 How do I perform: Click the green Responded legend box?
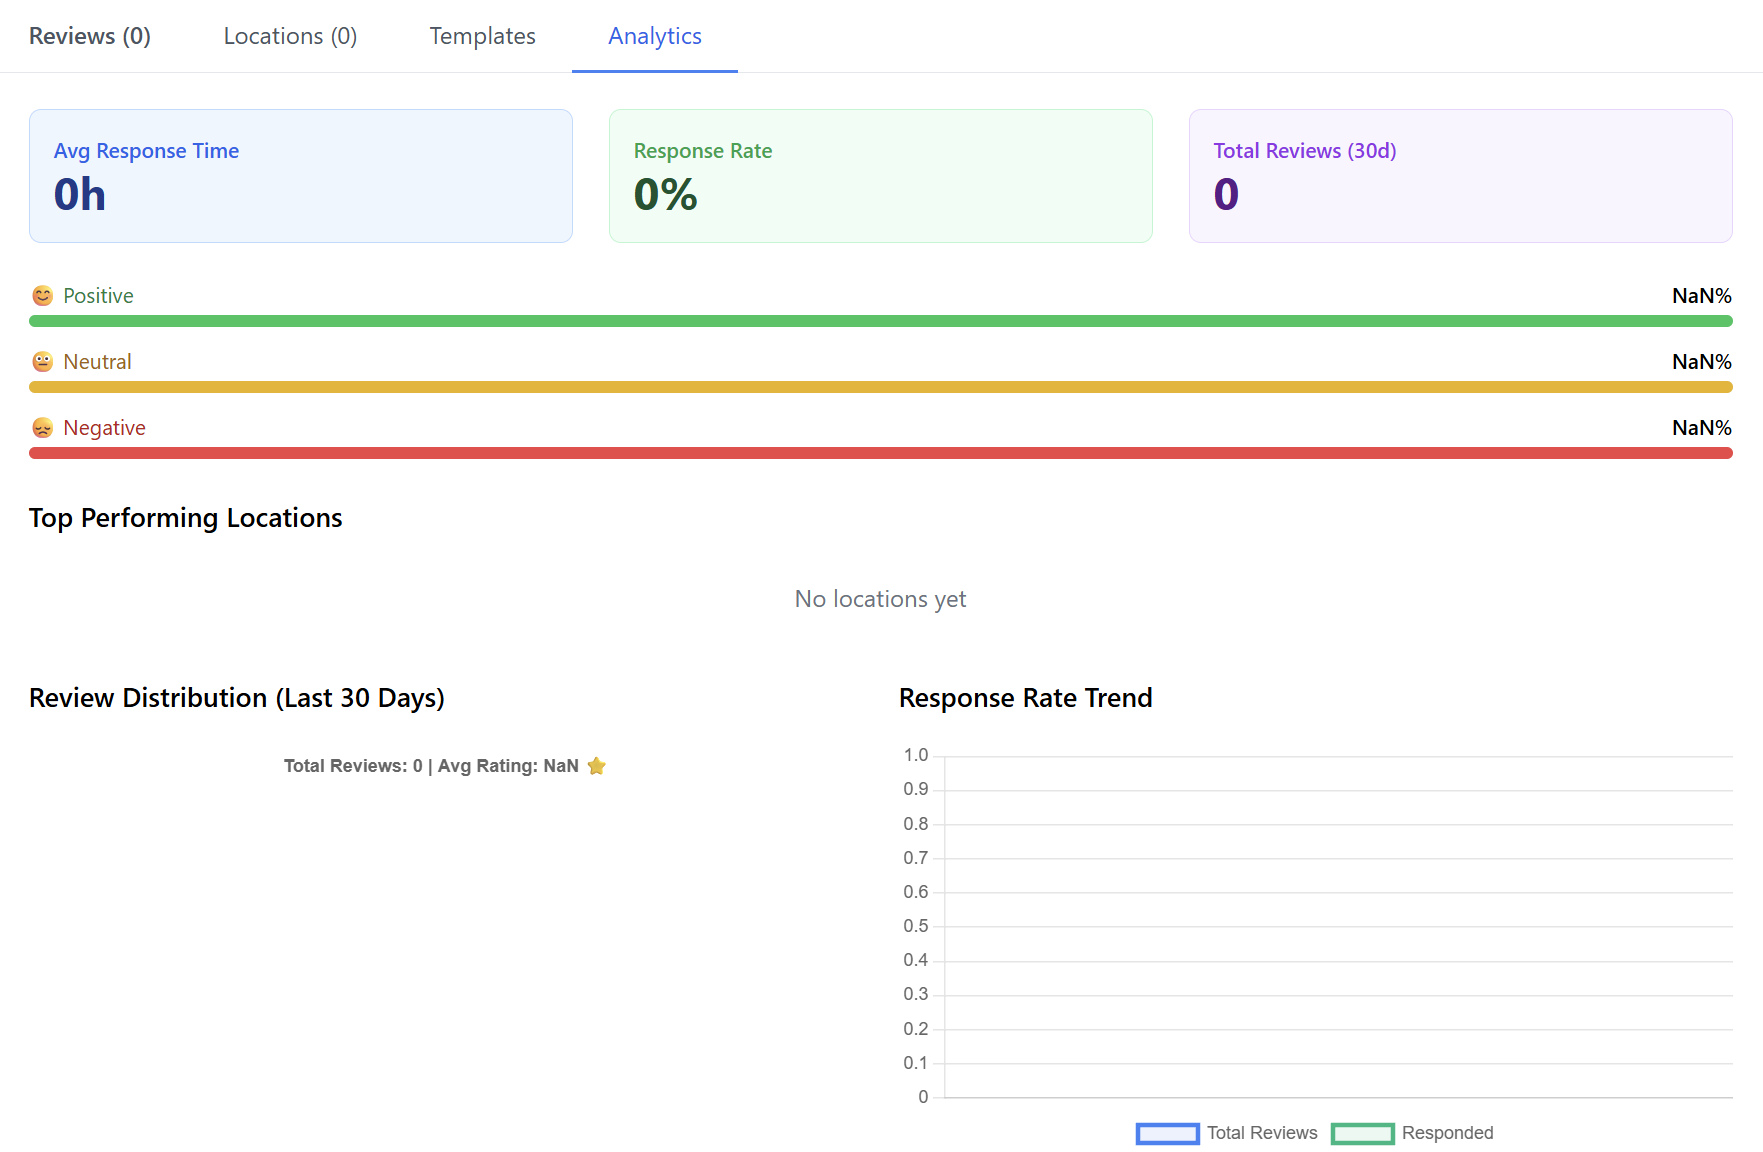1362,1133
